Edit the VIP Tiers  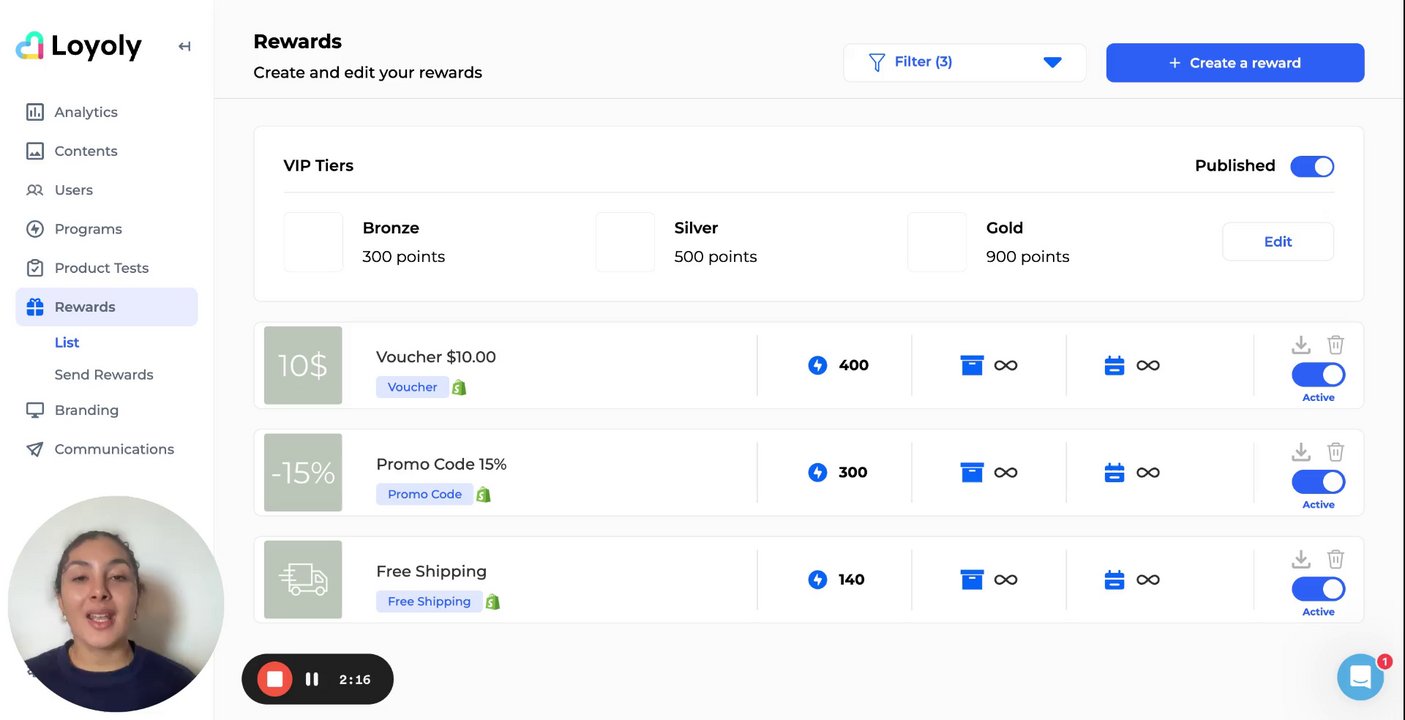click(x=1277, y=242)
